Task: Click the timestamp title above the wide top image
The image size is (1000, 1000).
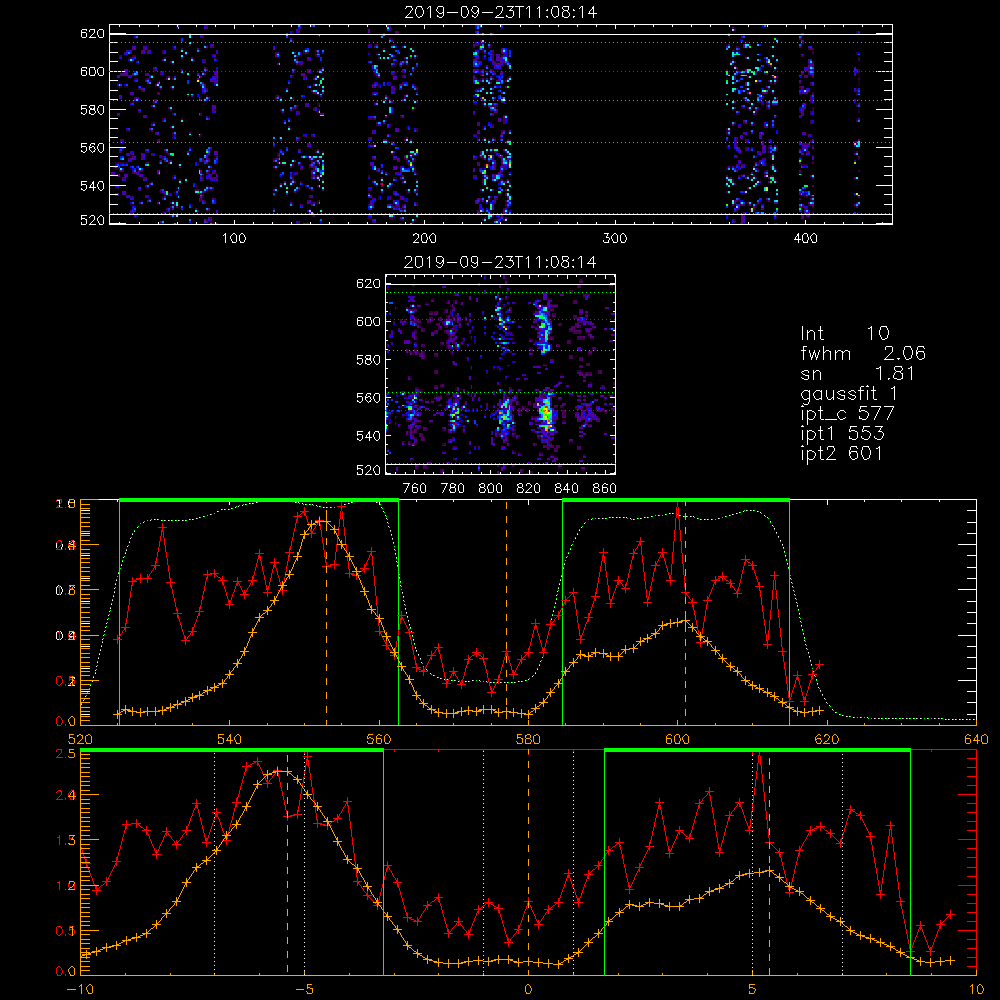Action: coord(501,12)
